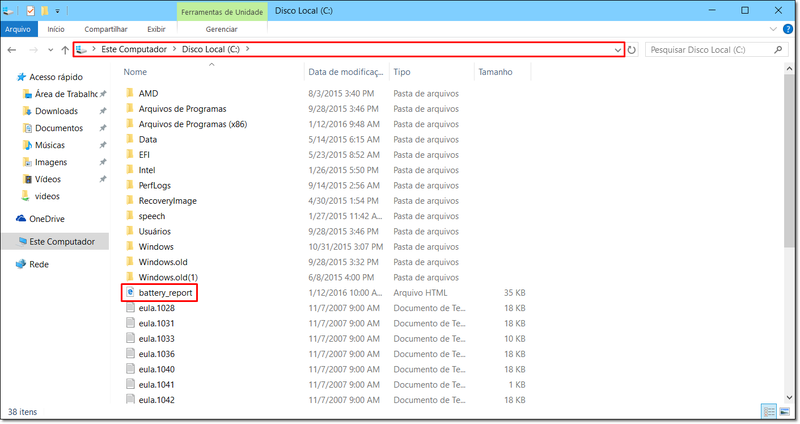800x424 pixels.
Task: Select Acesso rápido in navigation pane
Action: point(56,77)
